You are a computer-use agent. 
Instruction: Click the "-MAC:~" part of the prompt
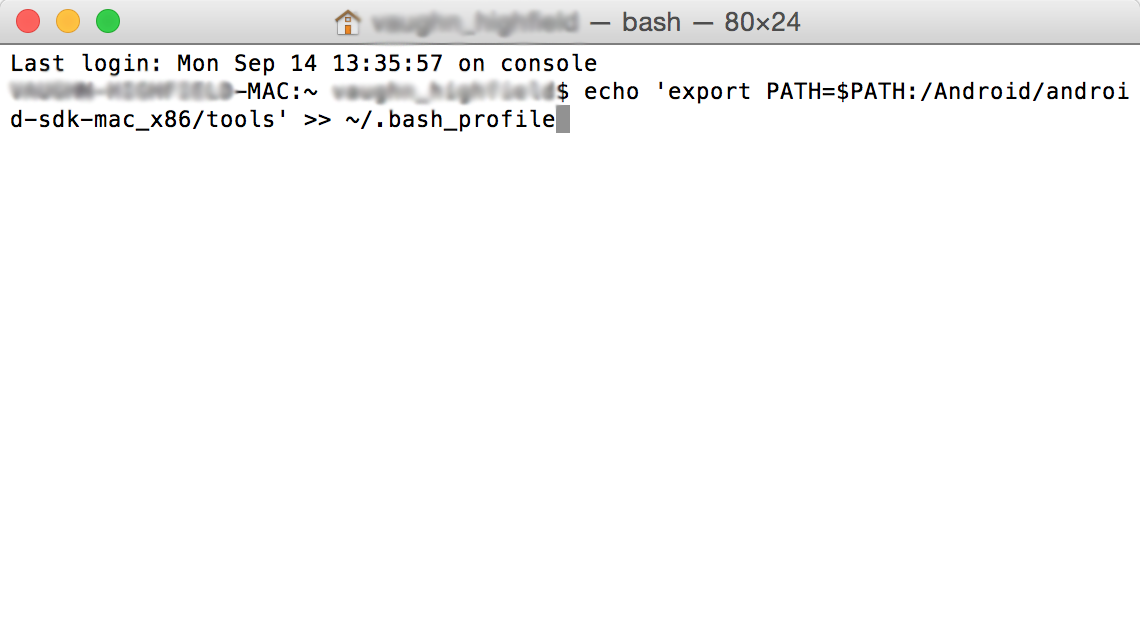coord(275,93)
